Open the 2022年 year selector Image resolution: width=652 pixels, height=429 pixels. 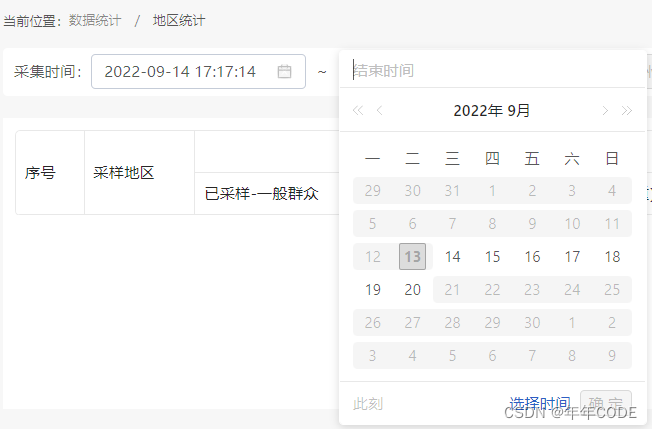click(478, 111)
